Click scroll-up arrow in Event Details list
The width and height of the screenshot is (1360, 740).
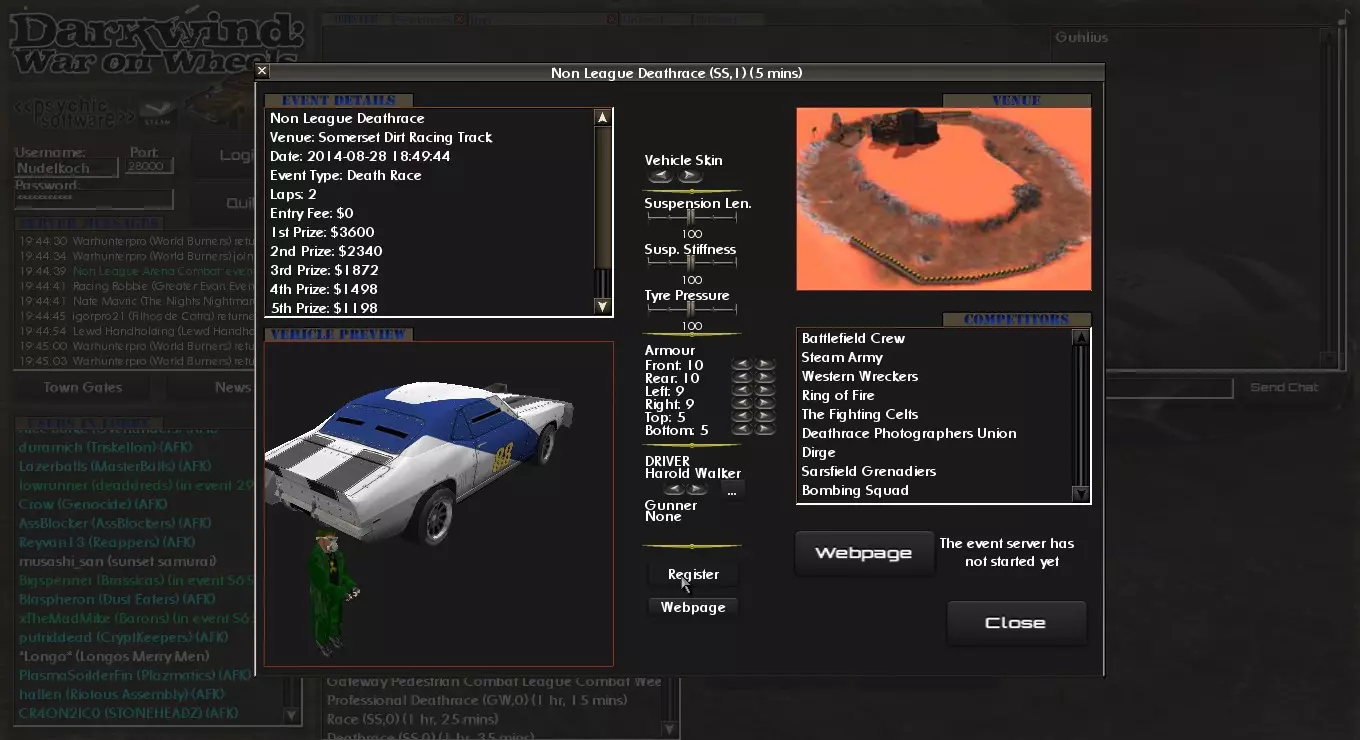(x=602, y=117)
